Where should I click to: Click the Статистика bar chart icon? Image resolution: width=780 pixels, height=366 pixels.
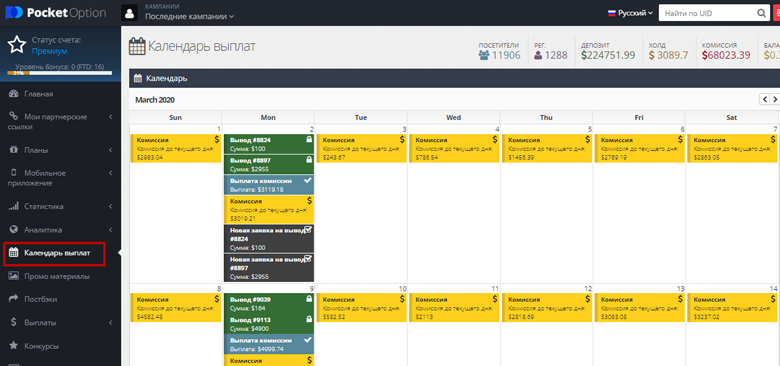point(14,206)
